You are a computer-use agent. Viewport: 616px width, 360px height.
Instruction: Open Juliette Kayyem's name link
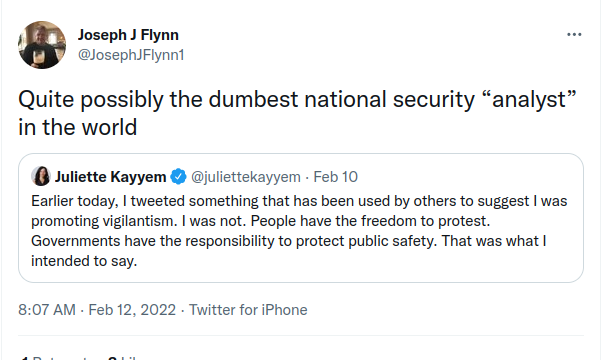click(x=110, y=177)
